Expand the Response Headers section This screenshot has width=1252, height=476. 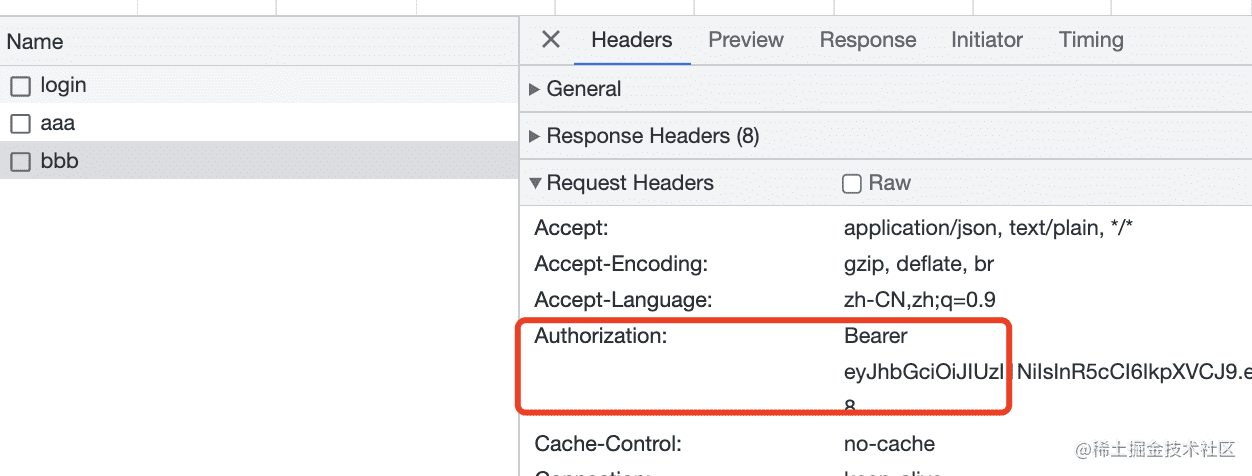click(x=652, y=136)
